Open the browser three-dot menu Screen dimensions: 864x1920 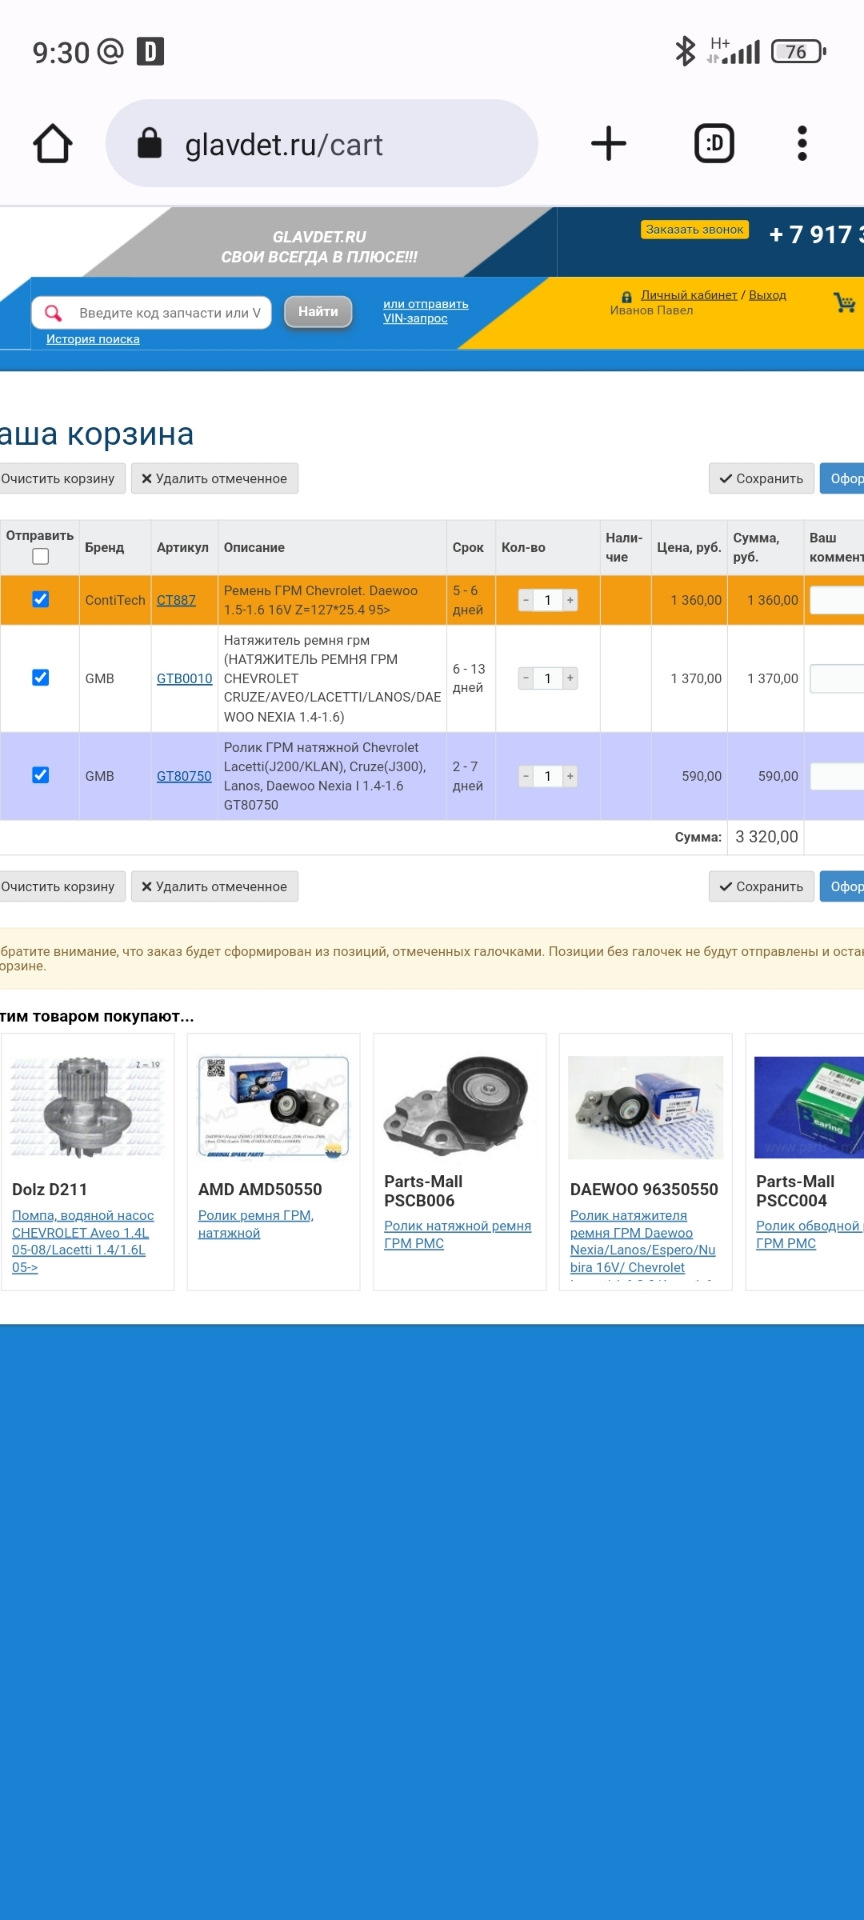802,144
